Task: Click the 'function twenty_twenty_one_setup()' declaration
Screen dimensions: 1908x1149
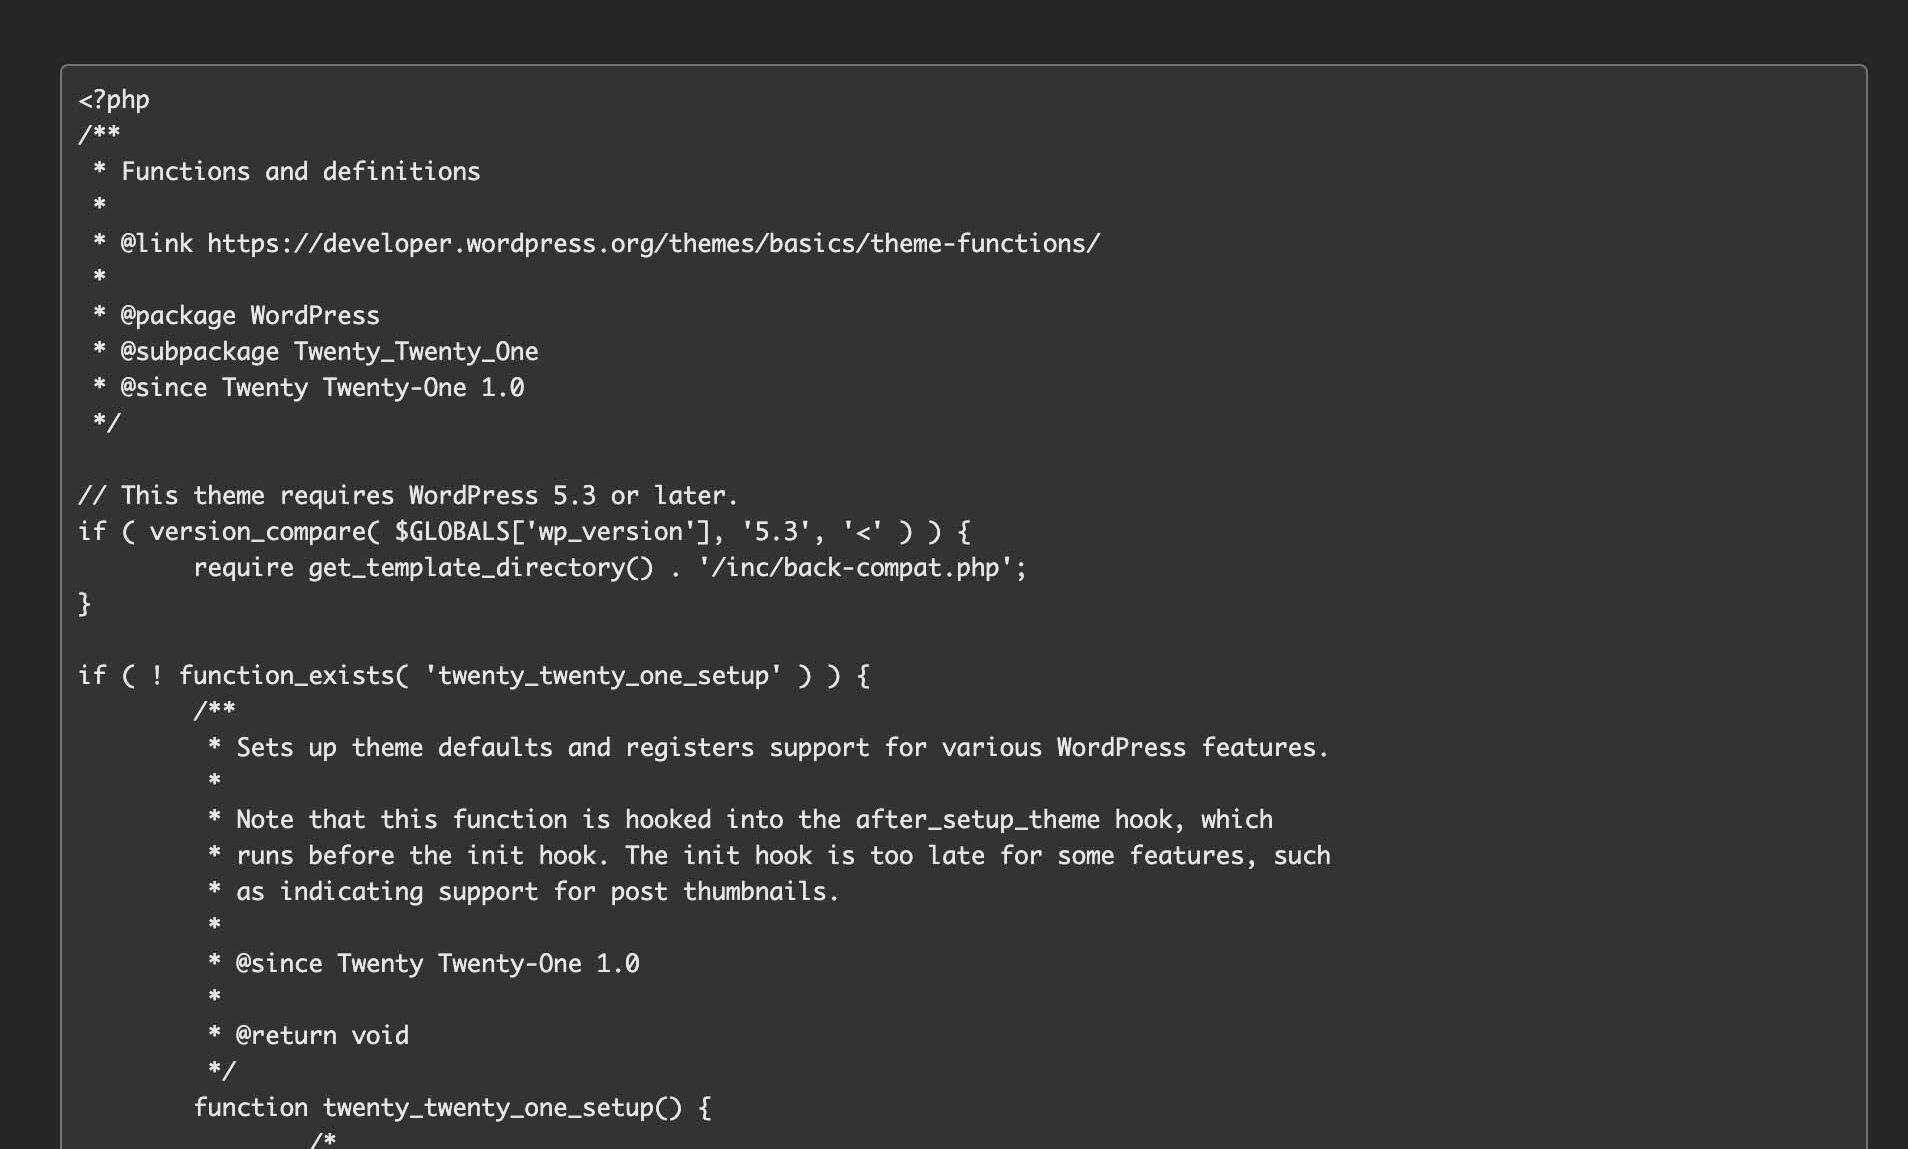Action: tap(452, 1108)
